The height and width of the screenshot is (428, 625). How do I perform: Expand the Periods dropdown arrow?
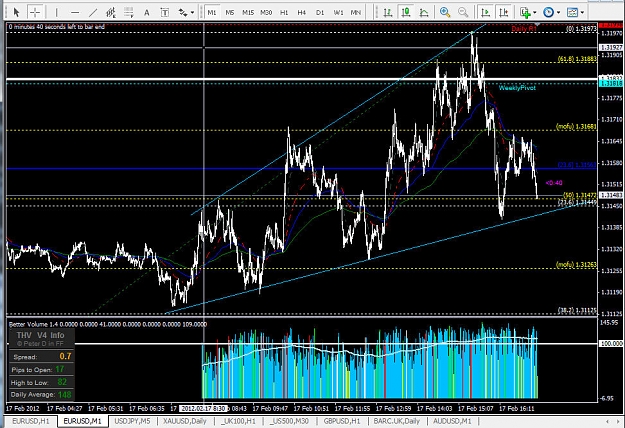click(558, 13)
